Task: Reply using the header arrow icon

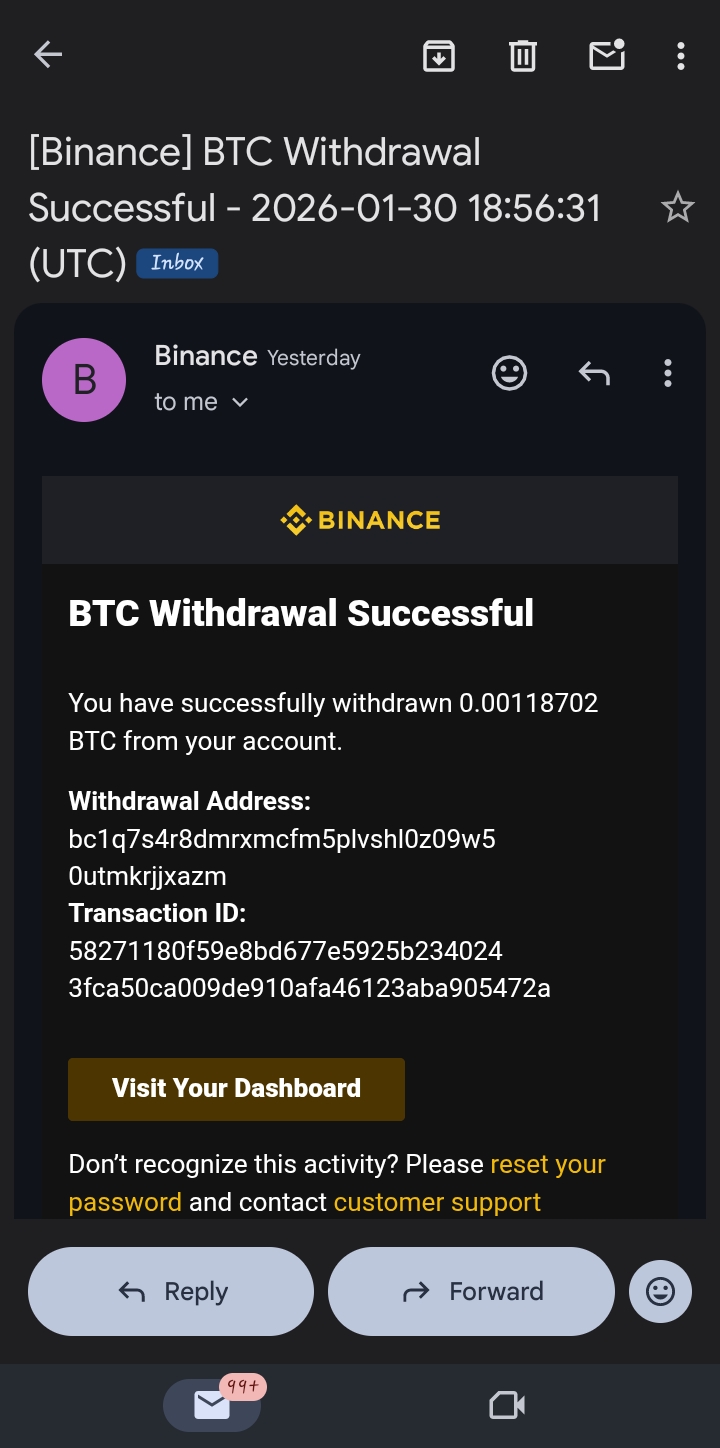Action: coord(594,374)
